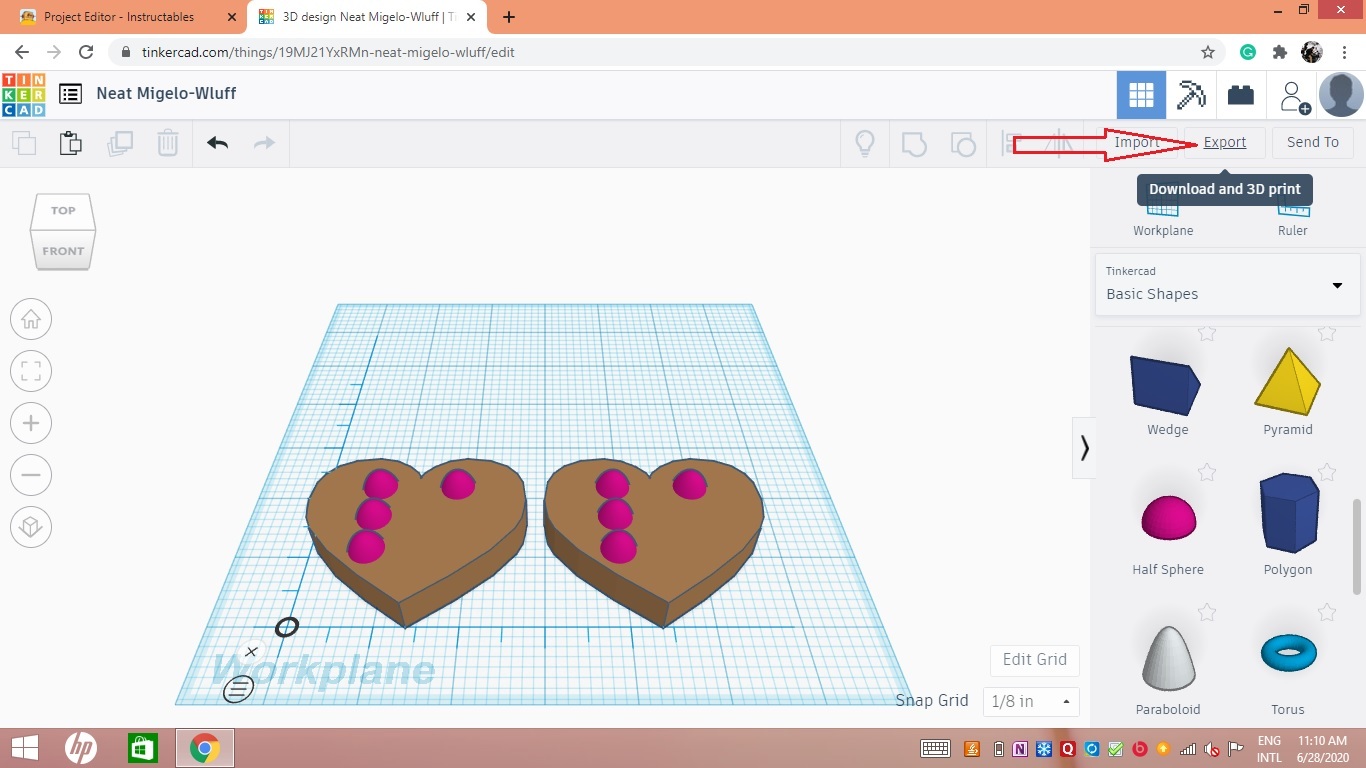
Task: Click the Copy icon in the toolbar
Action: pos(24,143)
